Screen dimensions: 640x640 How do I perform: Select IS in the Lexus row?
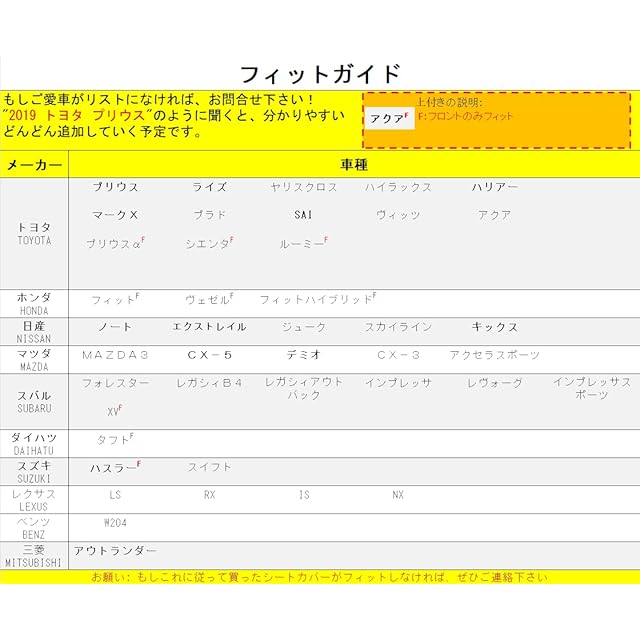click(x=304, y=495)
